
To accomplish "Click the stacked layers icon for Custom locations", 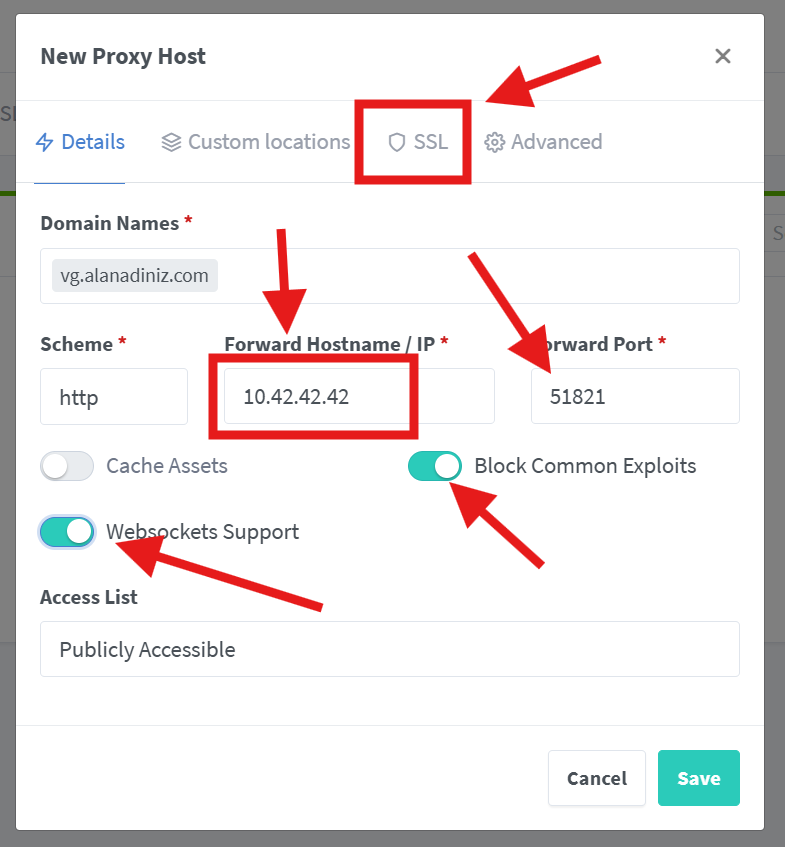I will pos(171,142).
